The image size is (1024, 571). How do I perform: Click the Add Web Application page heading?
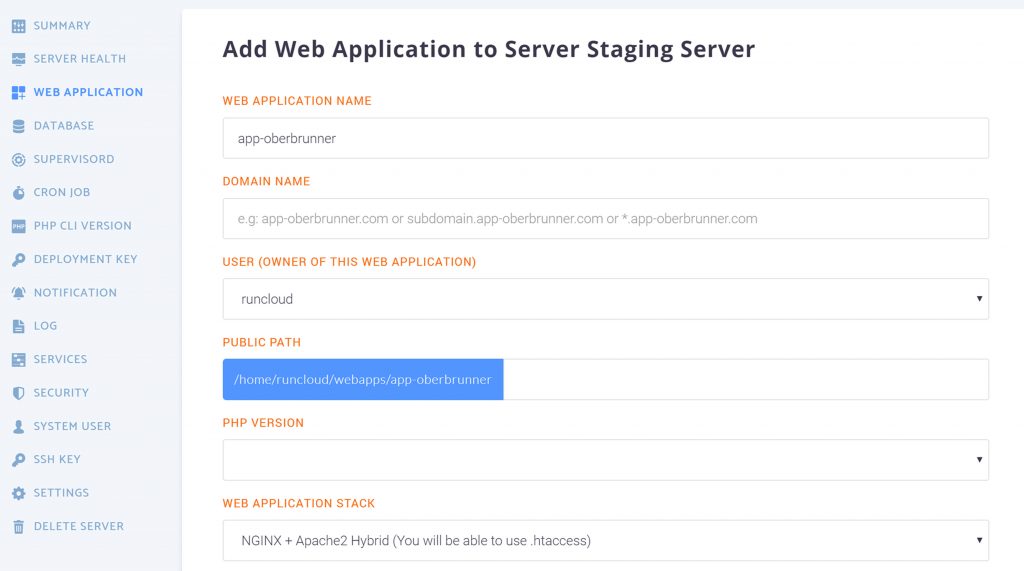click(488, 50)
